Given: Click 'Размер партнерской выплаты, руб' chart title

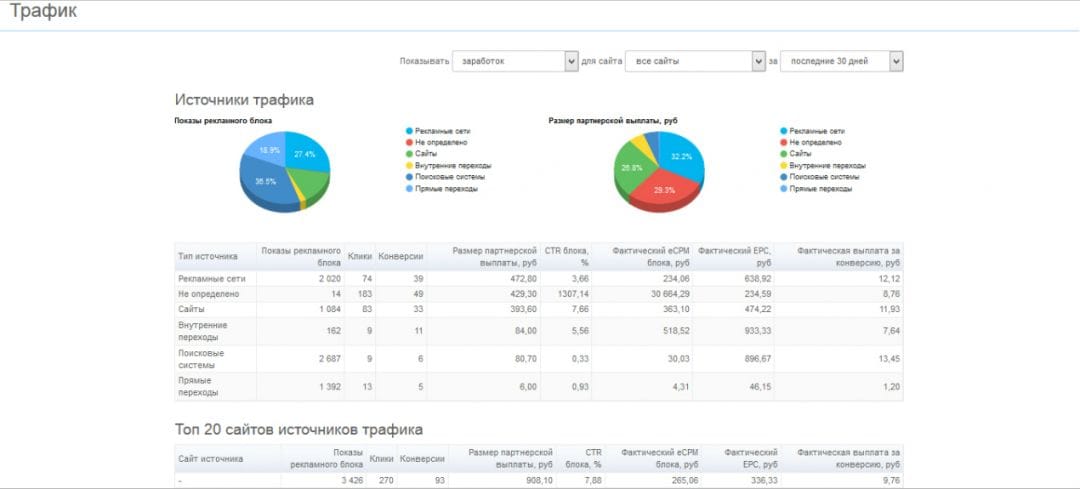Looking at the screenshot, I should click(613, 121).
